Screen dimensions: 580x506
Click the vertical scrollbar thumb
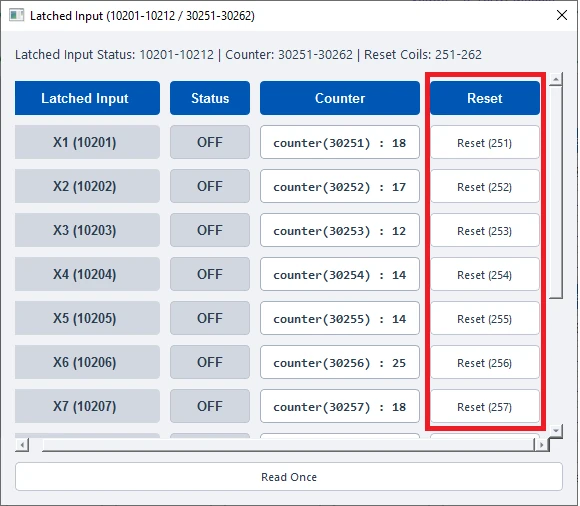(556, 192)
